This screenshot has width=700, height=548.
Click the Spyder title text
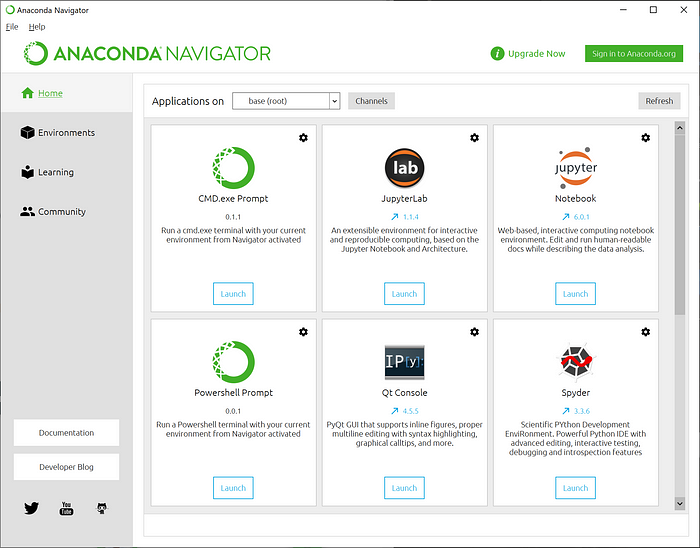(575, 393)
